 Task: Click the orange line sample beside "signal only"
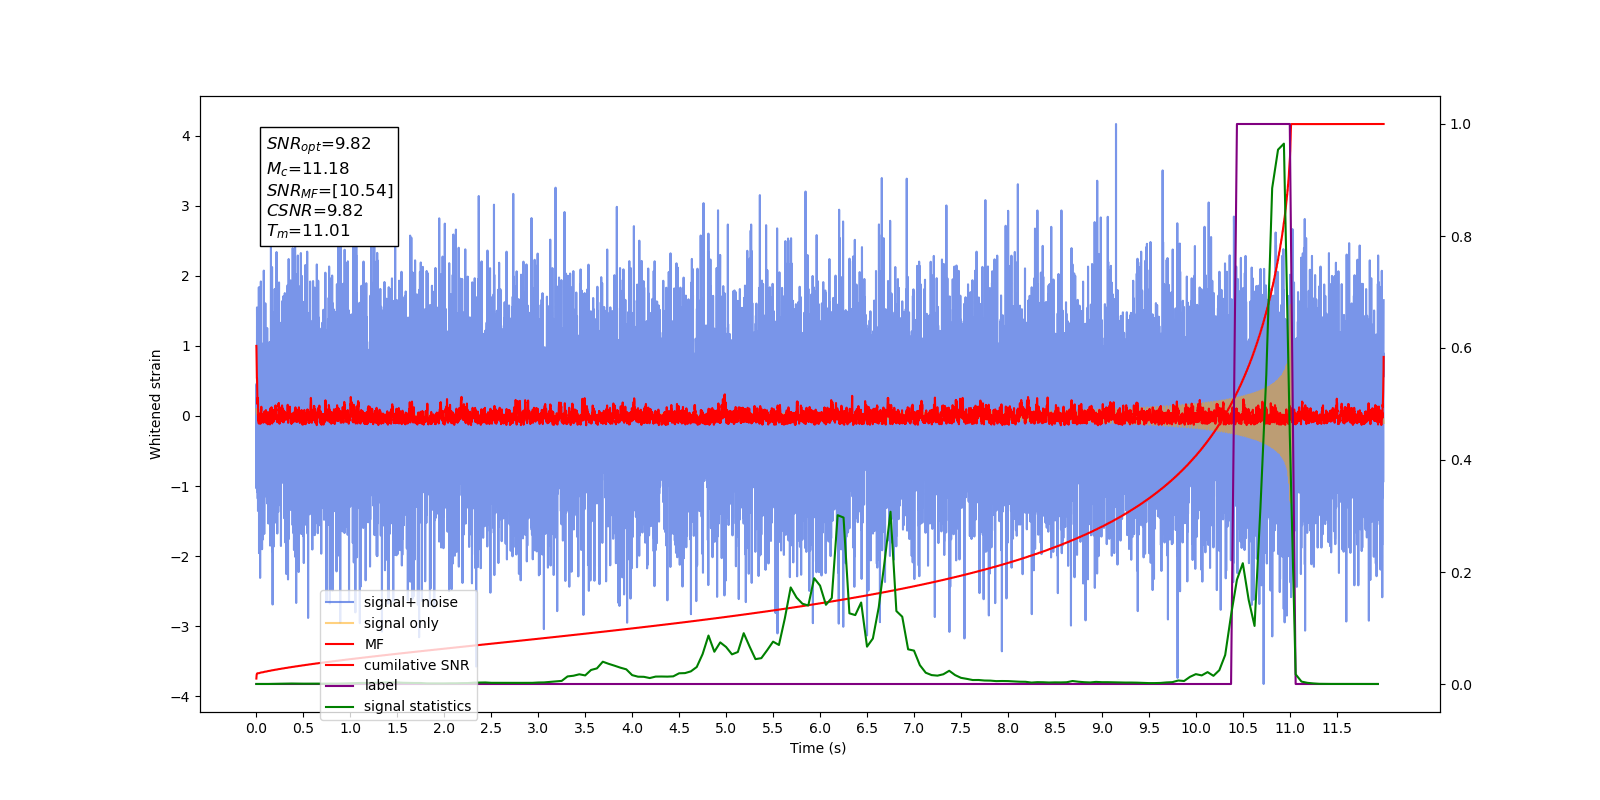(340, 623)
